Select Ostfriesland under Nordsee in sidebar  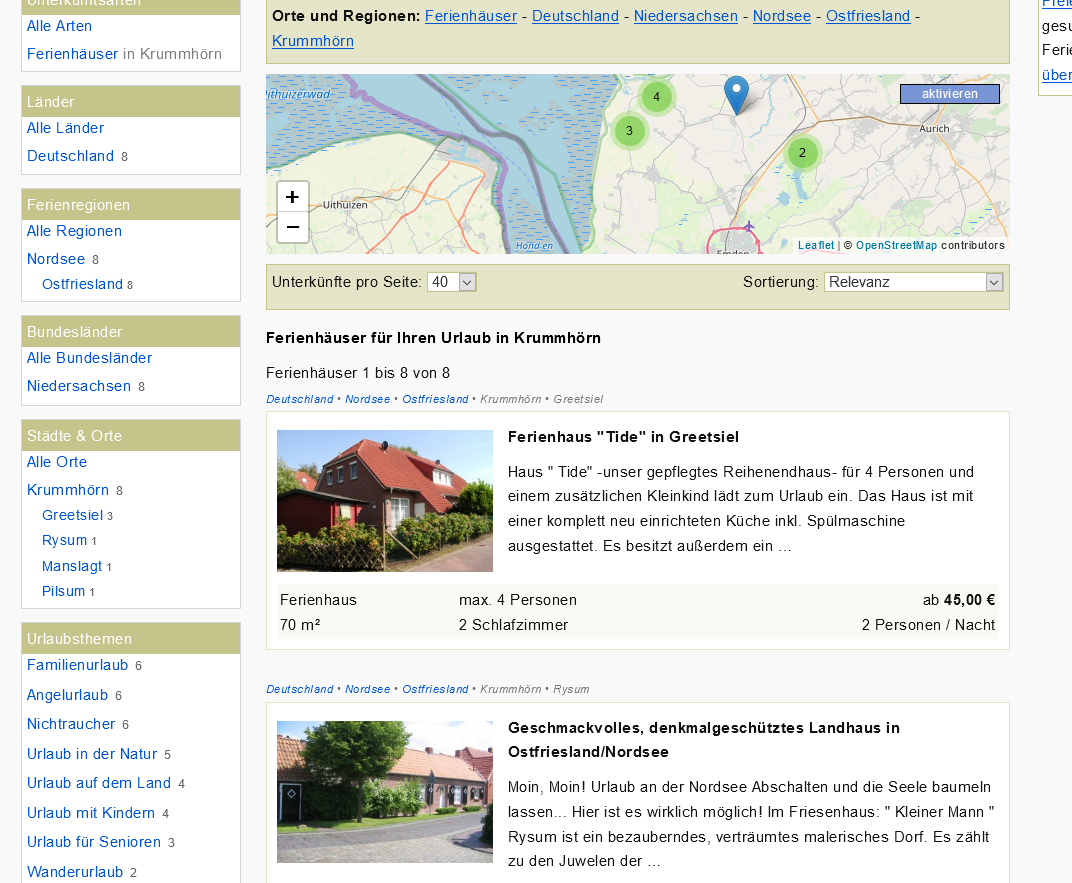point(82,284)
